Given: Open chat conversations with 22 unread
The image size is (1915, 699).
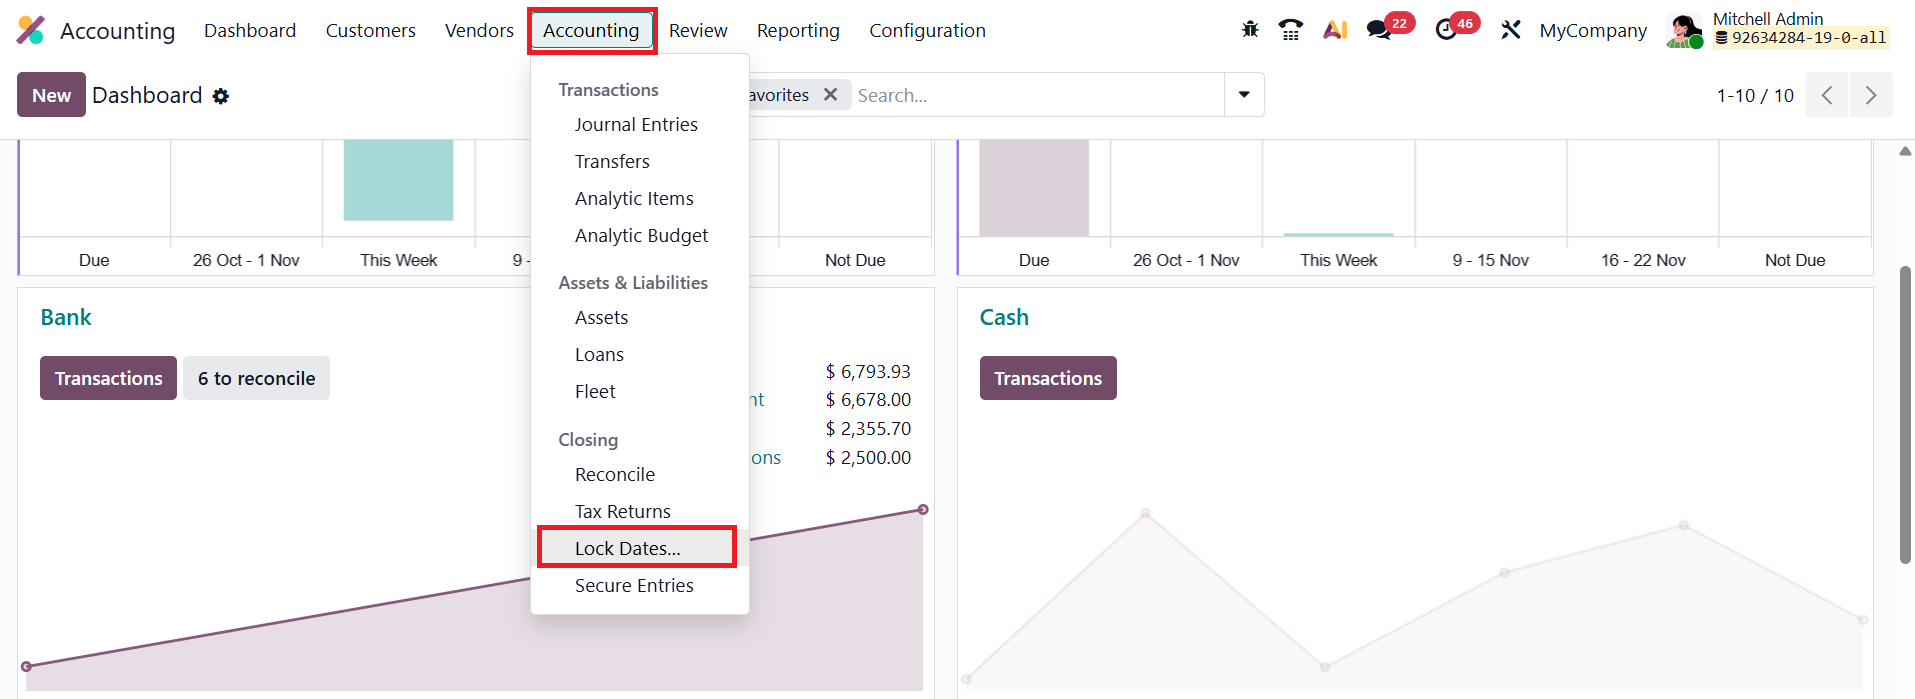Looking at the screenshot, I should [x=1380, y=30].
